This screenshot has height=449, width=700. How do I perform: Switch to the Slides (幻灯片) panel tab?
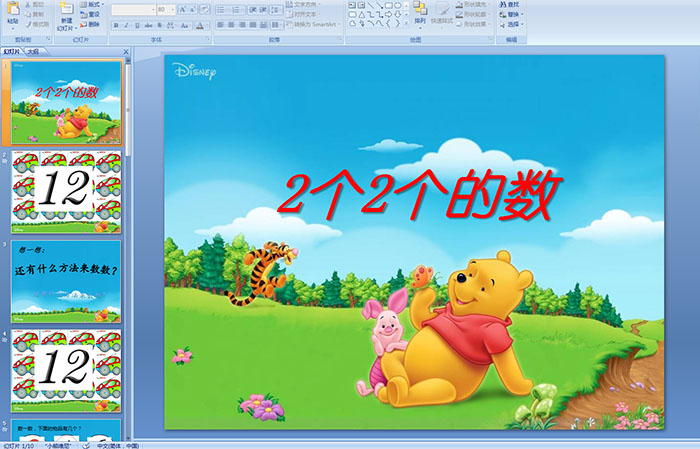pos(11,50)
